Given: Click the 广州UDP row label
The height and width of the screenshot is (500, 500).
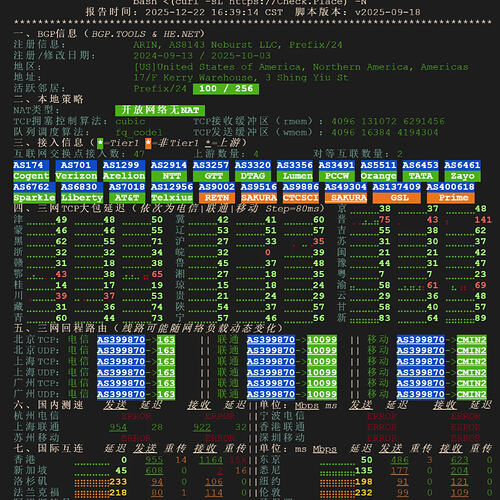Looking at the screenshot, I should (36, 394).
